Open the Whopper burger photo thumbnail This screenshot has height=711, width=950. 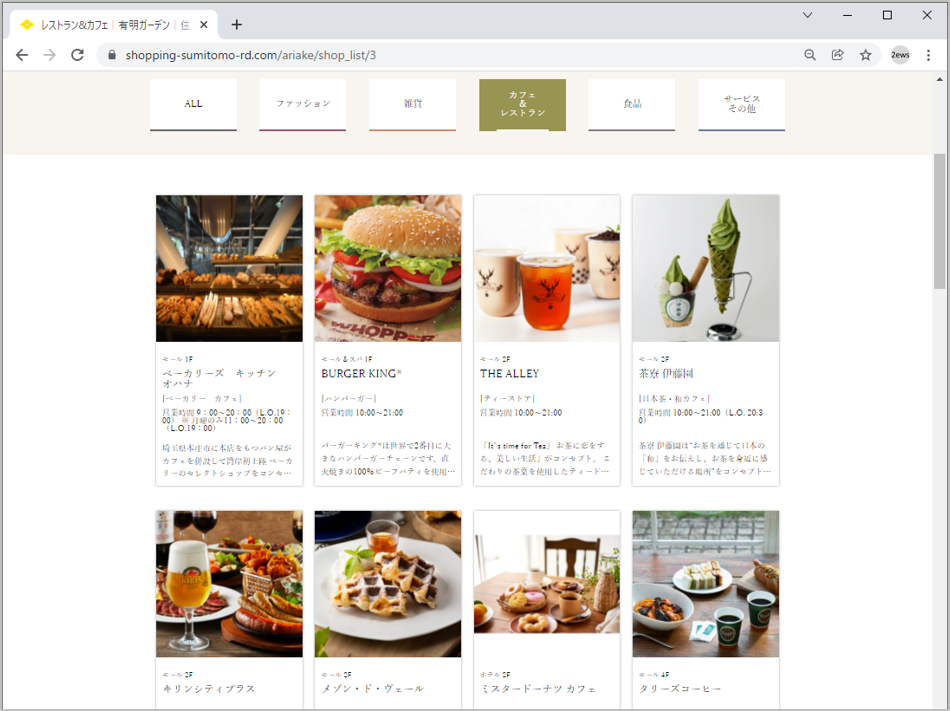pos(388,268)
